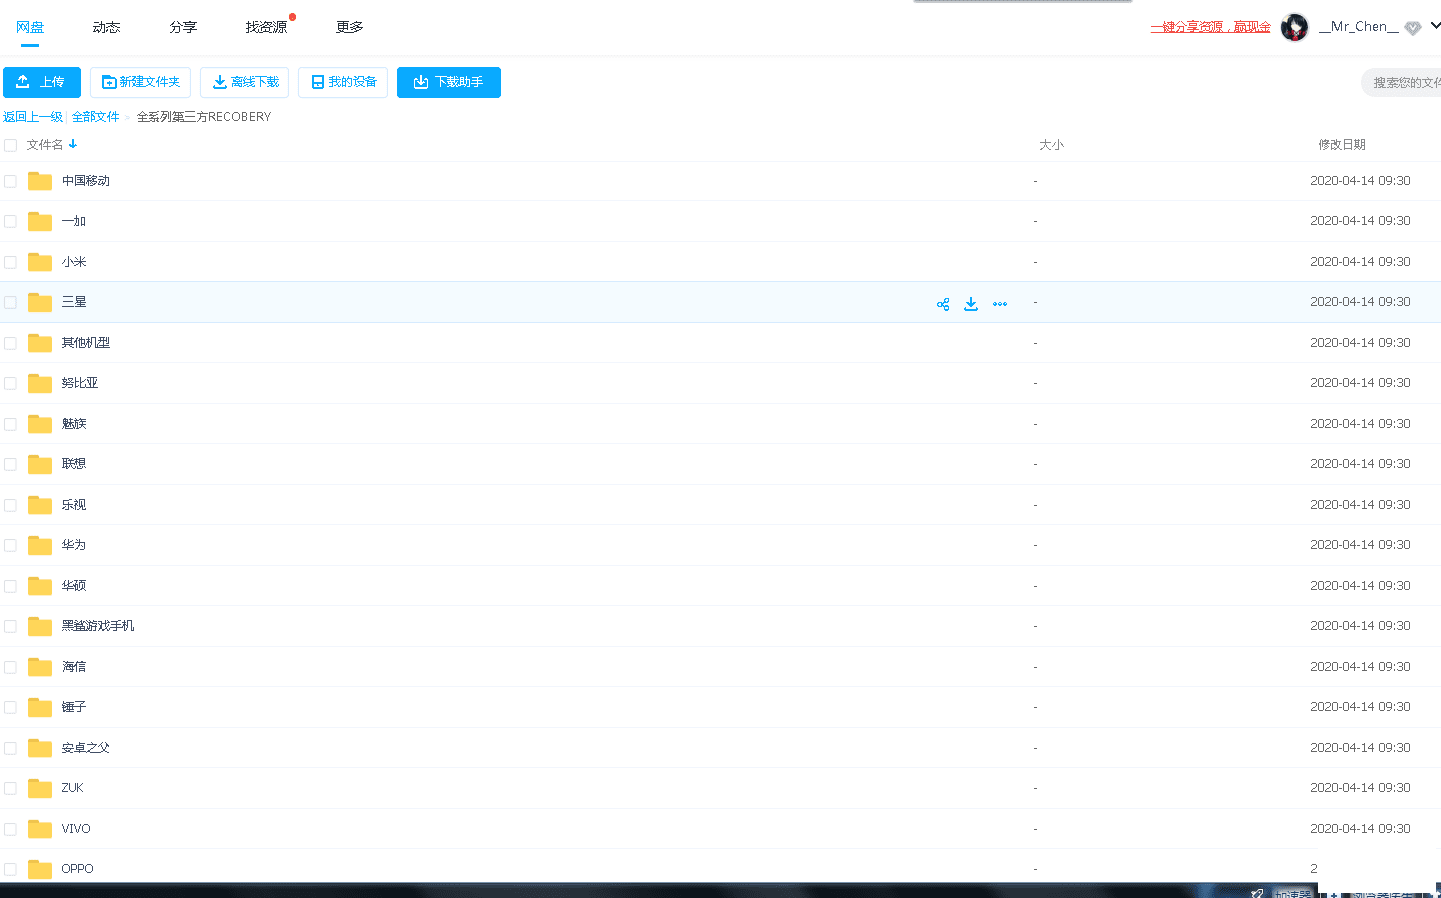Check the box for 中国移动
1441x898 pixels.
pos(11,181)
